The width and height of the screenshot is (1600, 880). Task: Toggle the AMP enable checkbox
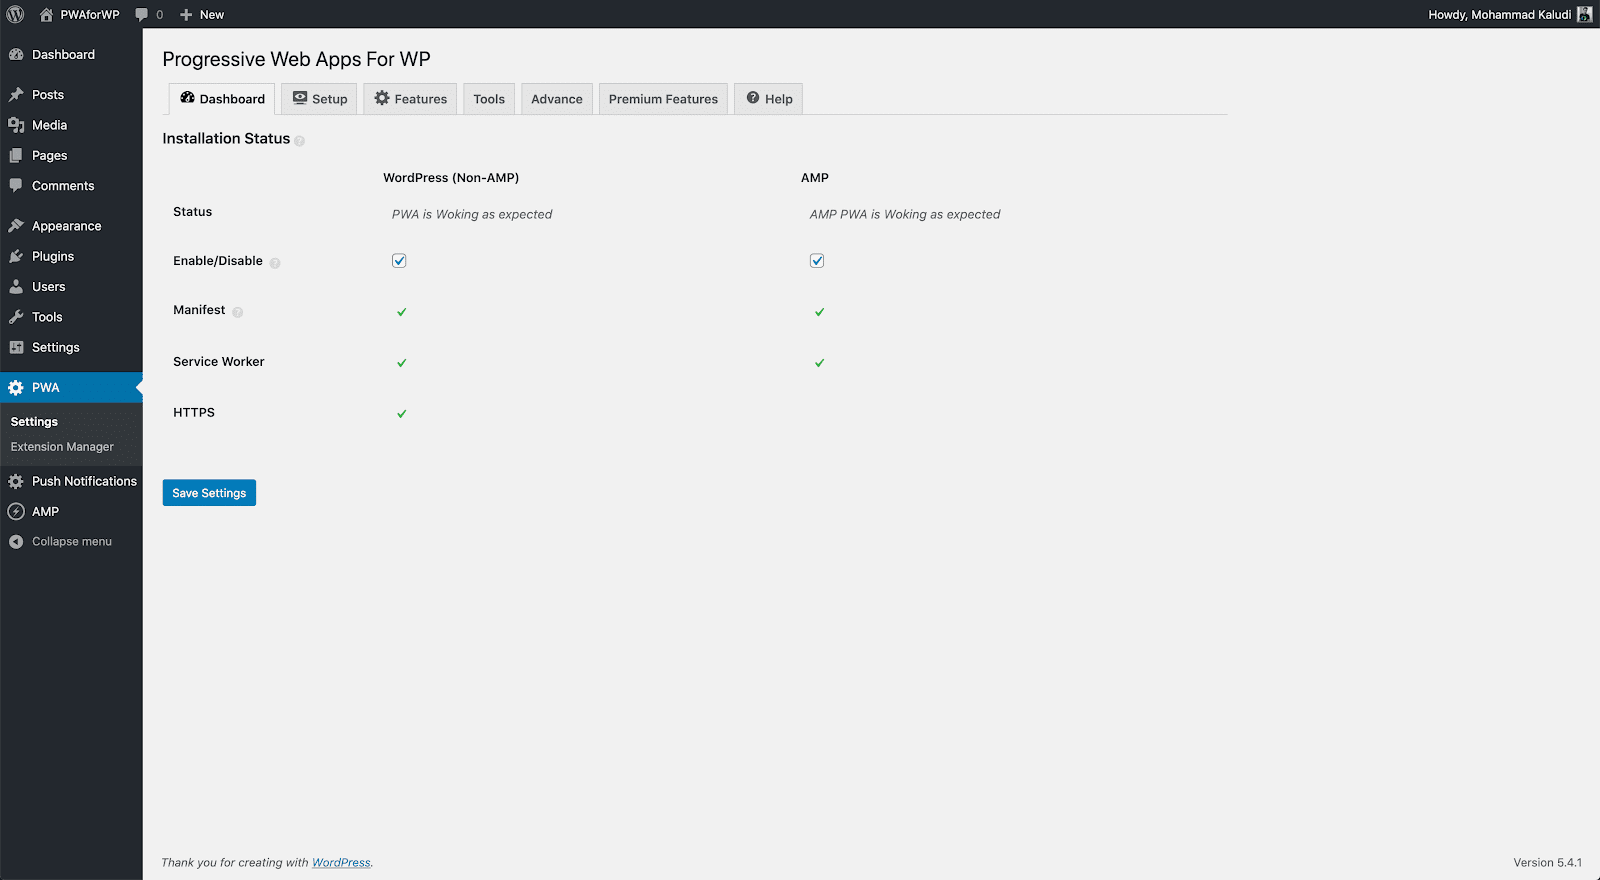[817, 261]
